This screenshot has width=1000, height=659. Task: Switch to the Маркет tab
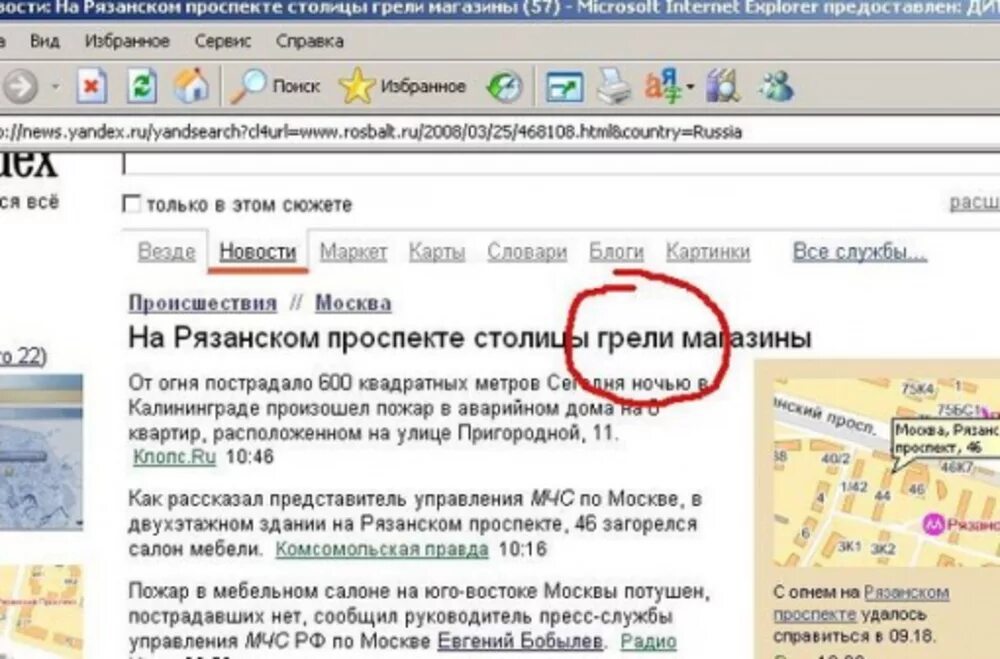click(x=353, y=251)
